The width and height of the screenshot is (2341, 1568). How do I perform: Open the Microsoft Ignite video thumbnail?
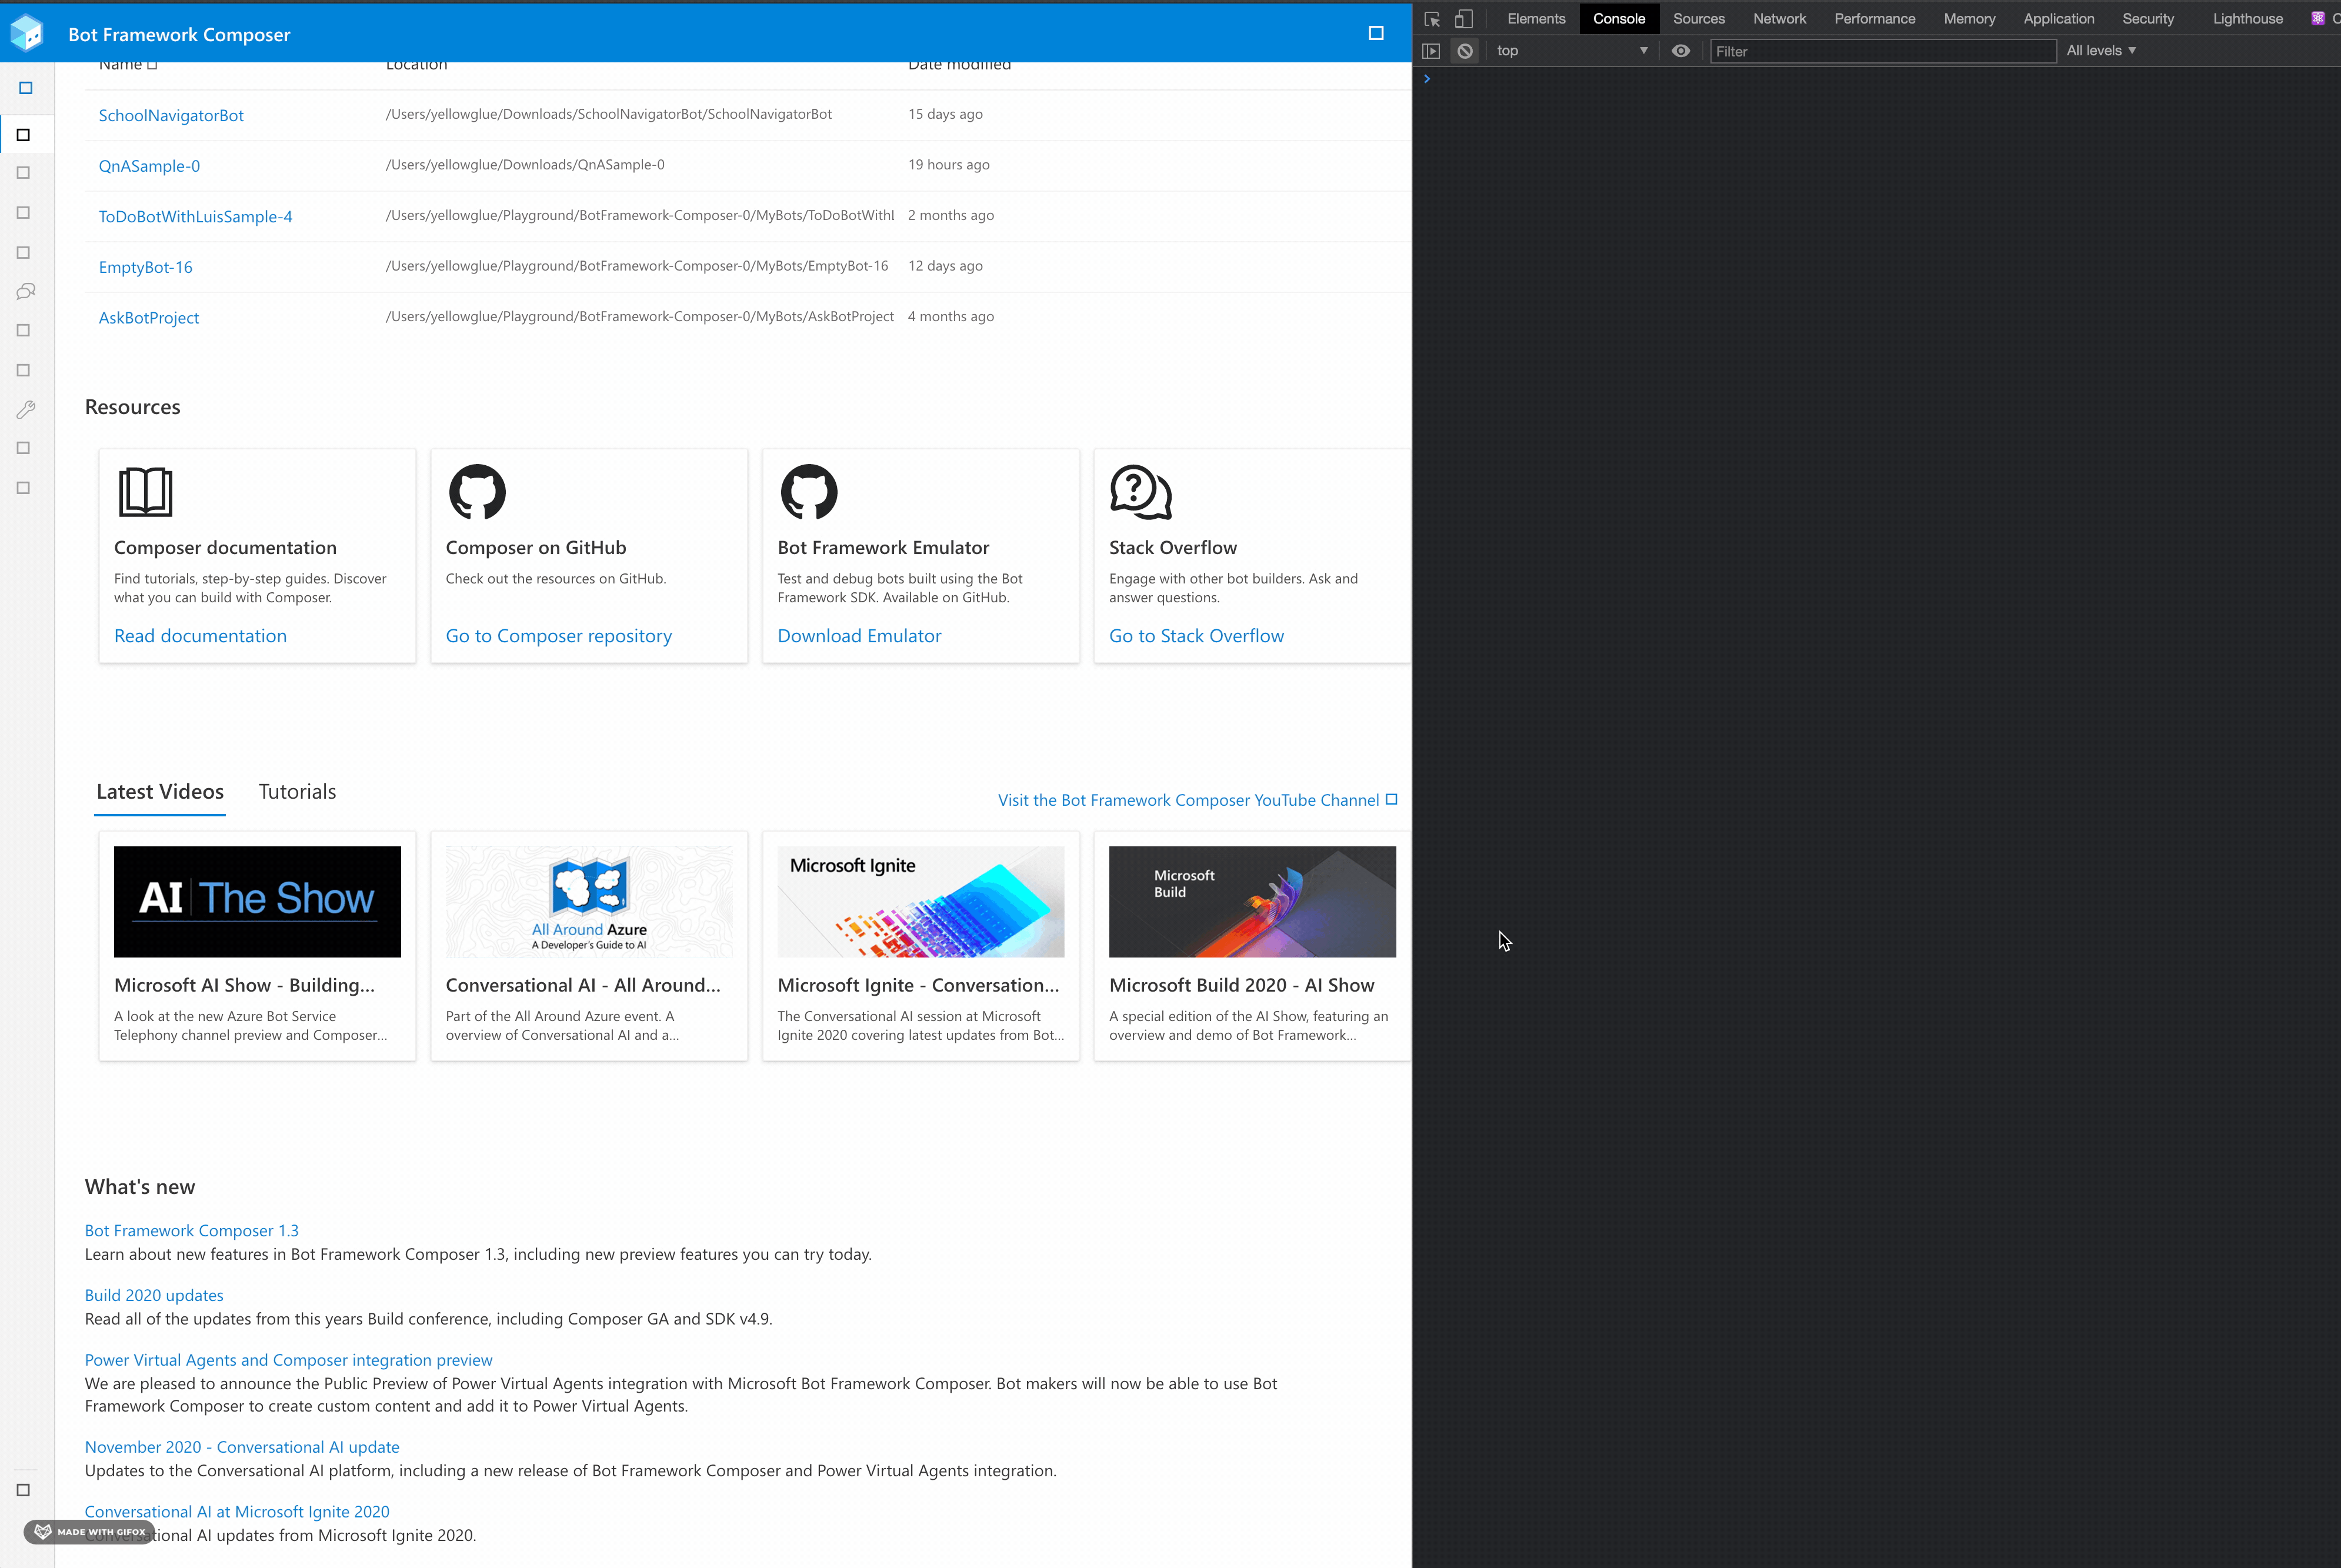pos(920,901)
